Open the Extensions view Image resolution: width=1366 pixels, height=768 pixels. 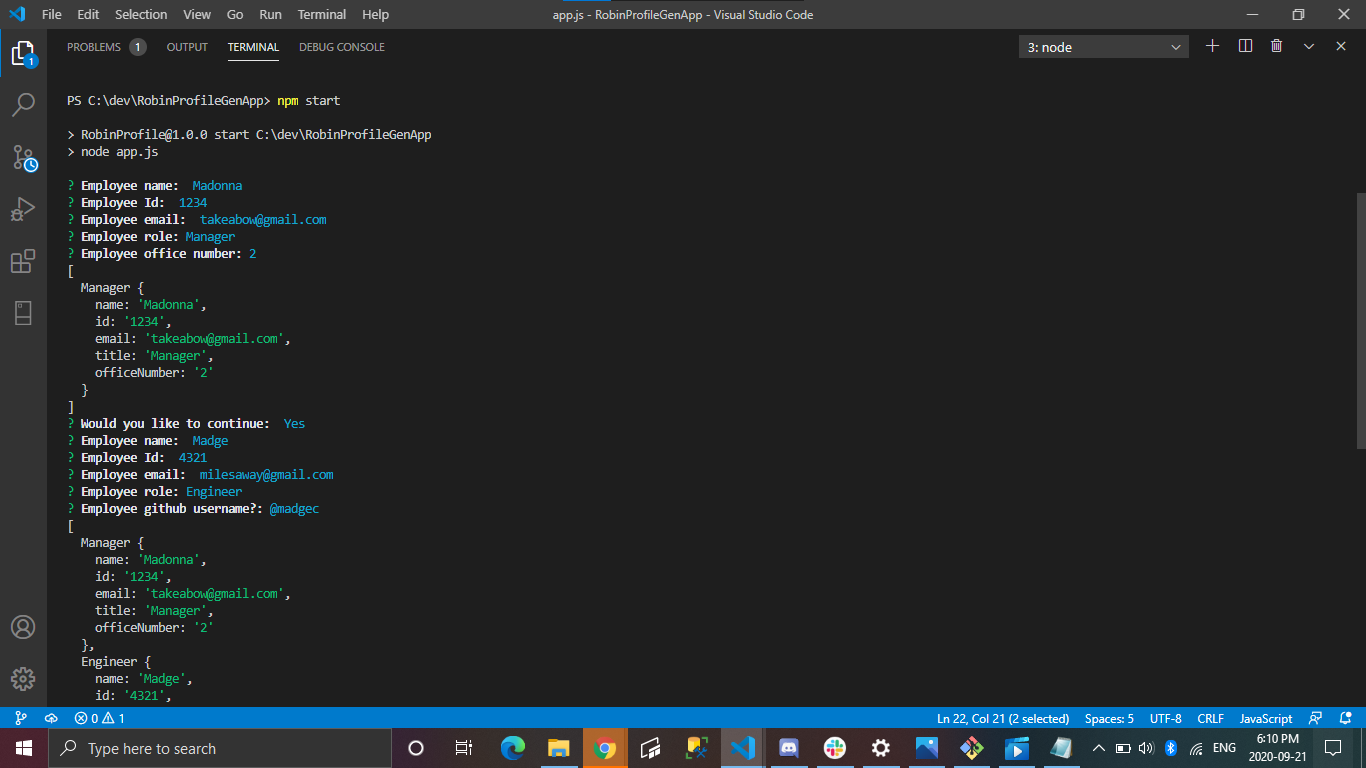(x=23, y=262)
